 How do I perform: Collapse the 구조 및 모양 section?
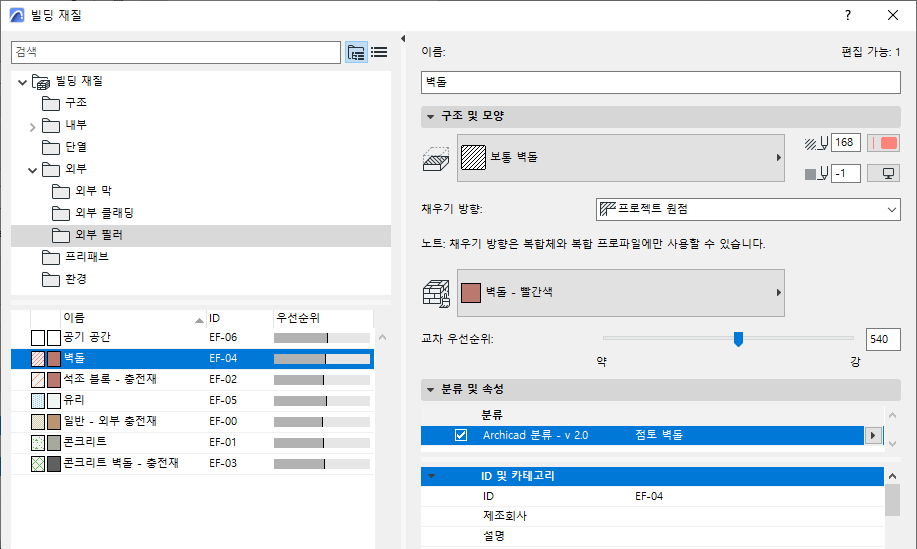click(430, 117)
